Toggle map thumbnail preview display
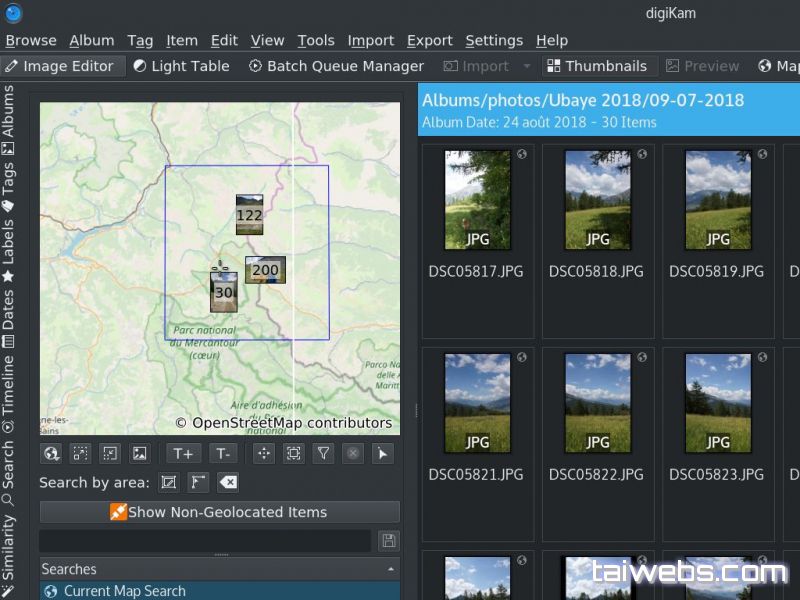 pyautogui.click(x=140, y=453)
